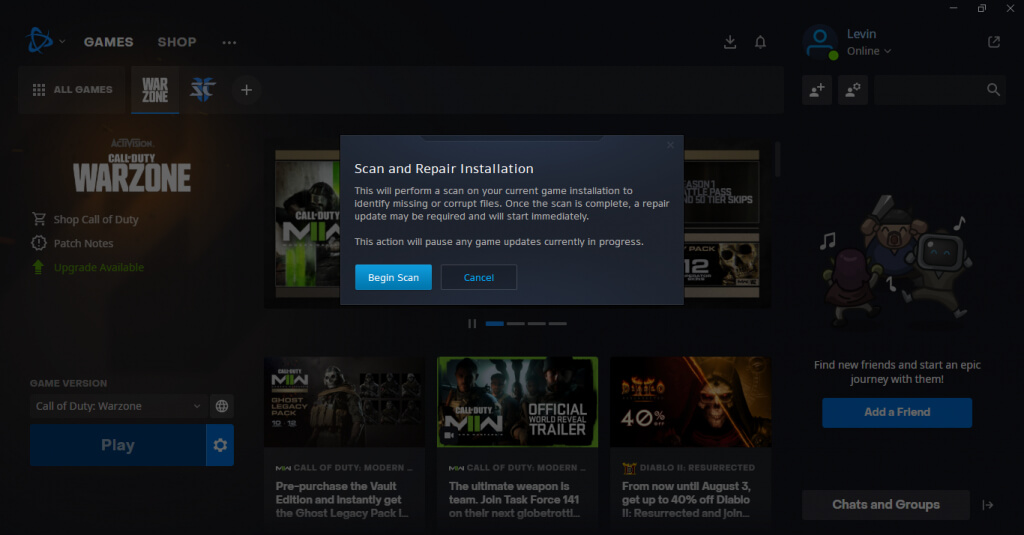Open the Official World Reveal Trailer thumbnail

[517, 402]
